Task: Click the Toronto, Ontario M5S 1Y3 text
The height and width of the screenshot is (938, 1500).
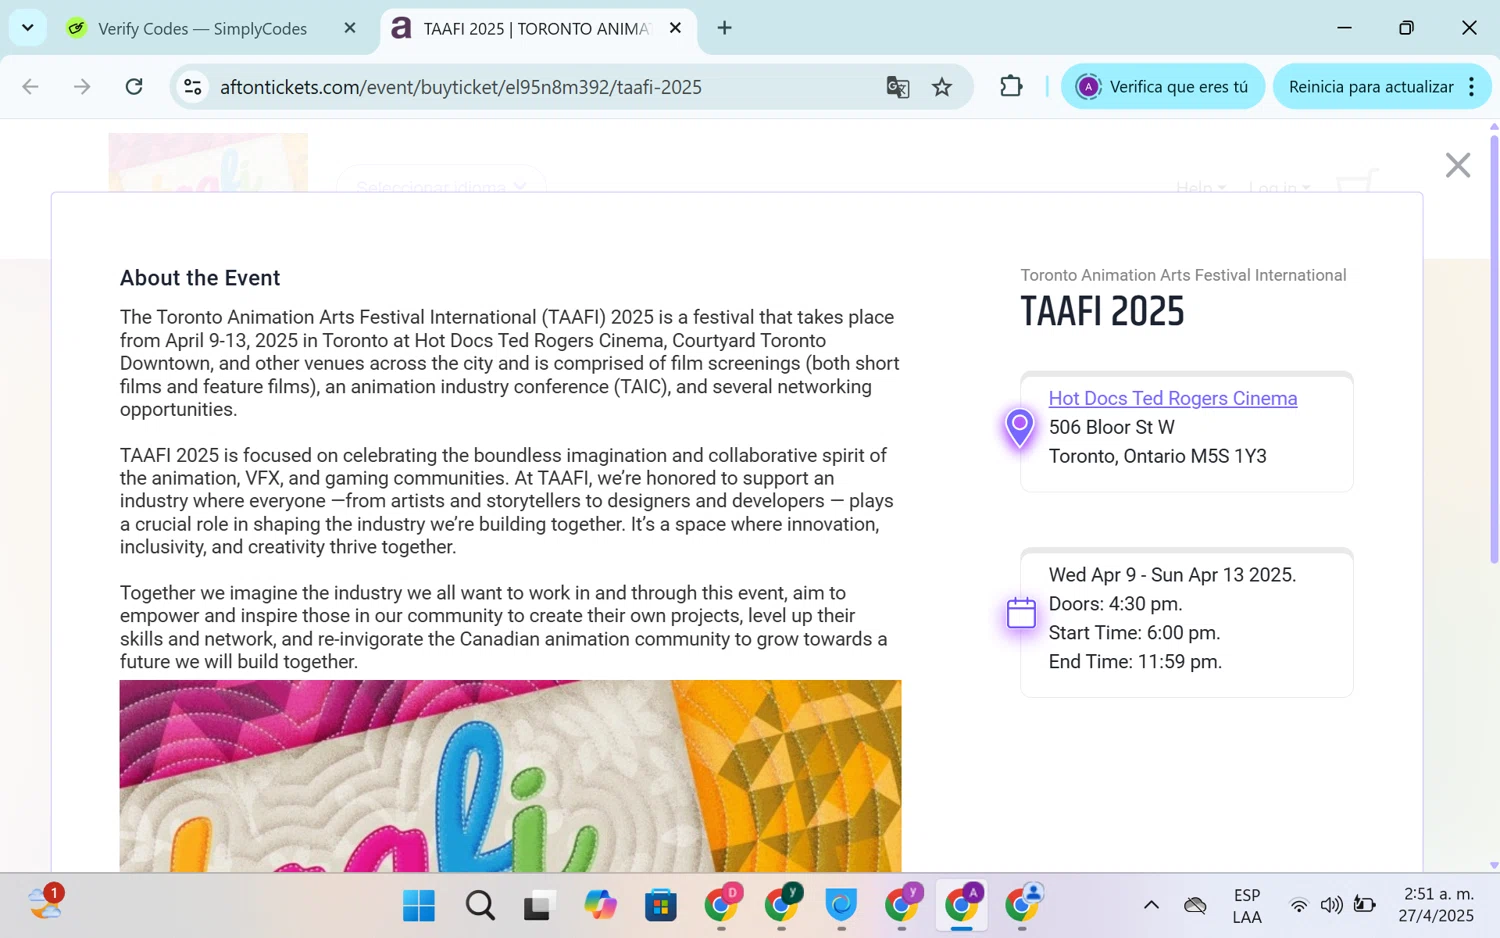Action: (1157, 456)
